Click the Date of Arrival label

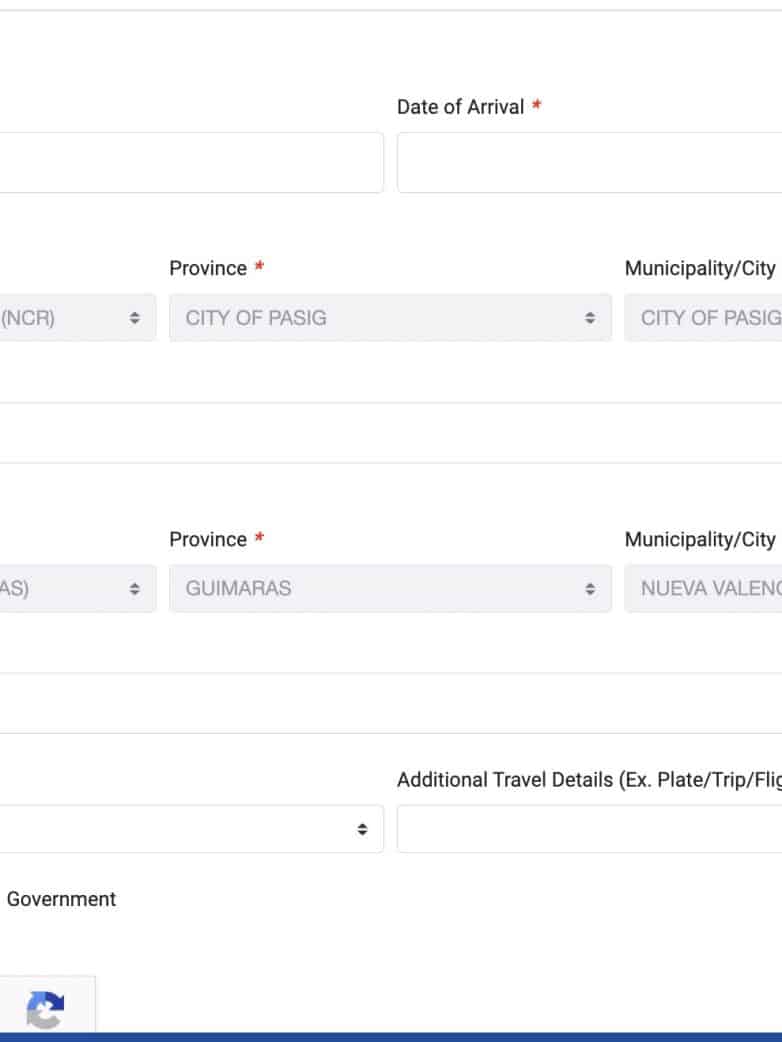click(x=461, y=107)
